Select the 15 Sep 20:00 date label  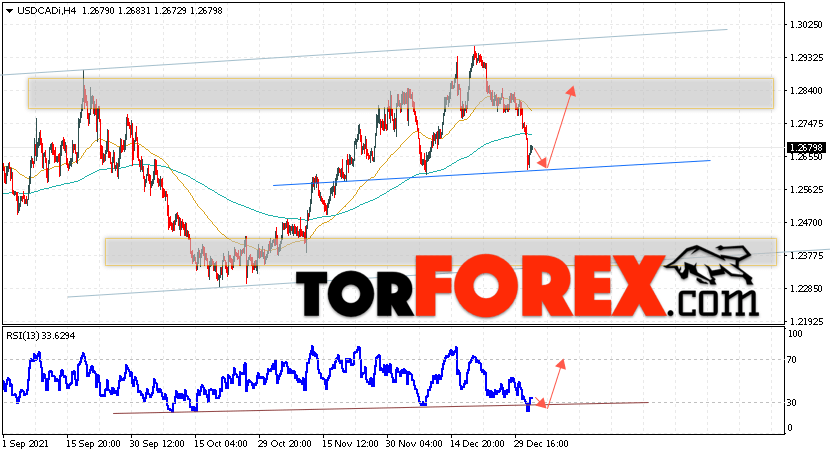(x=93, y=443)
